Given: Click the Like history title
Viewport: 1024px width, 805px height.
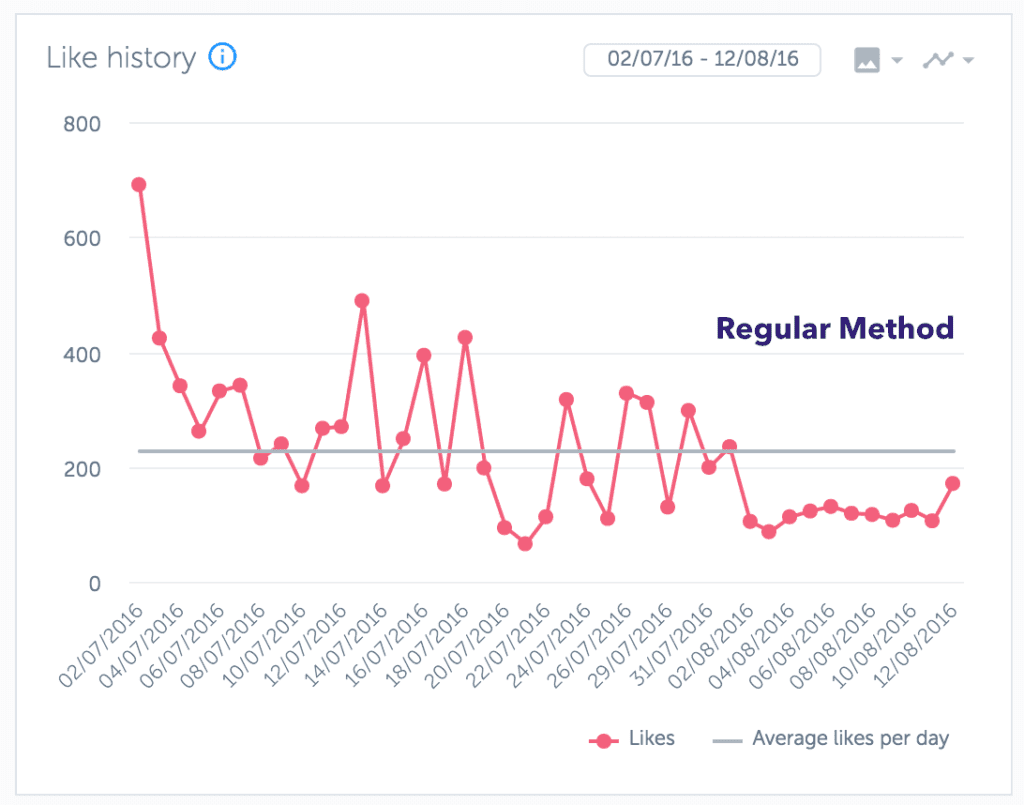Looking at the screenshot, I should point(121,58).
